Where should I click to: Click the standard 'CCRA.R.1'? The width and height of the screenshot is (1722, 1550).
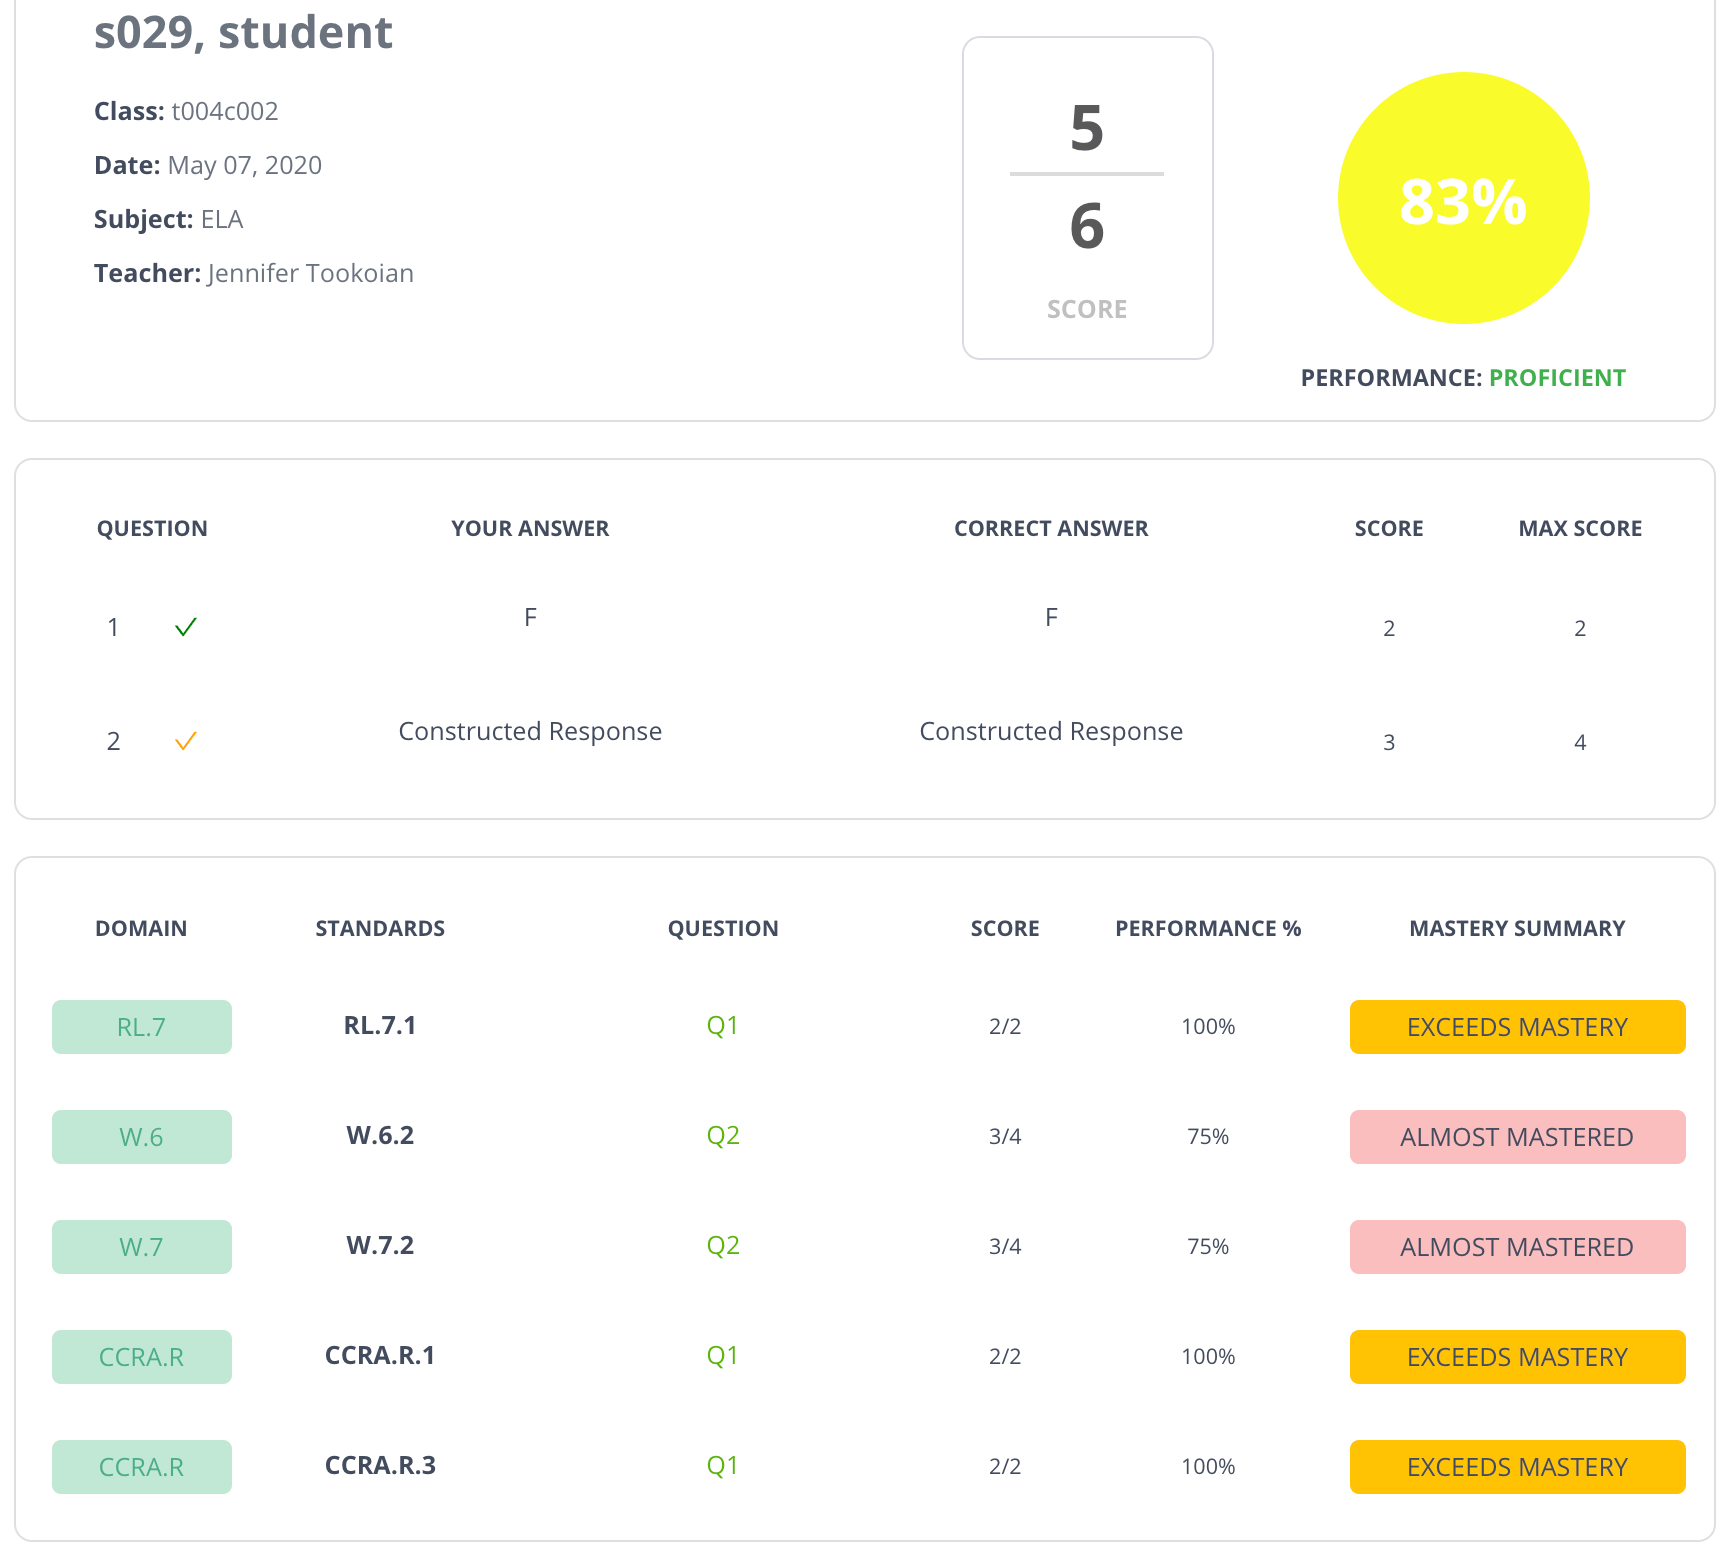[380, 1355]
